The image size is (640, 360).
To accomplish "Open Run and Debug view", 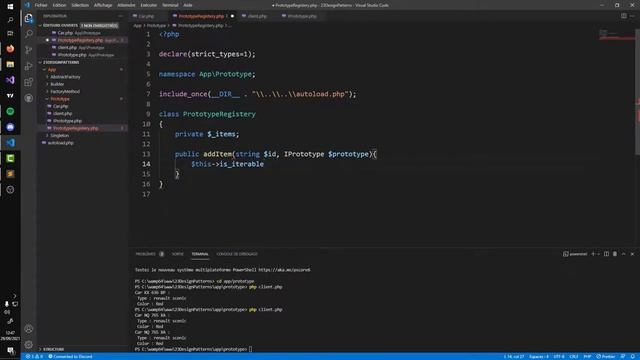I will click(29, 66).
